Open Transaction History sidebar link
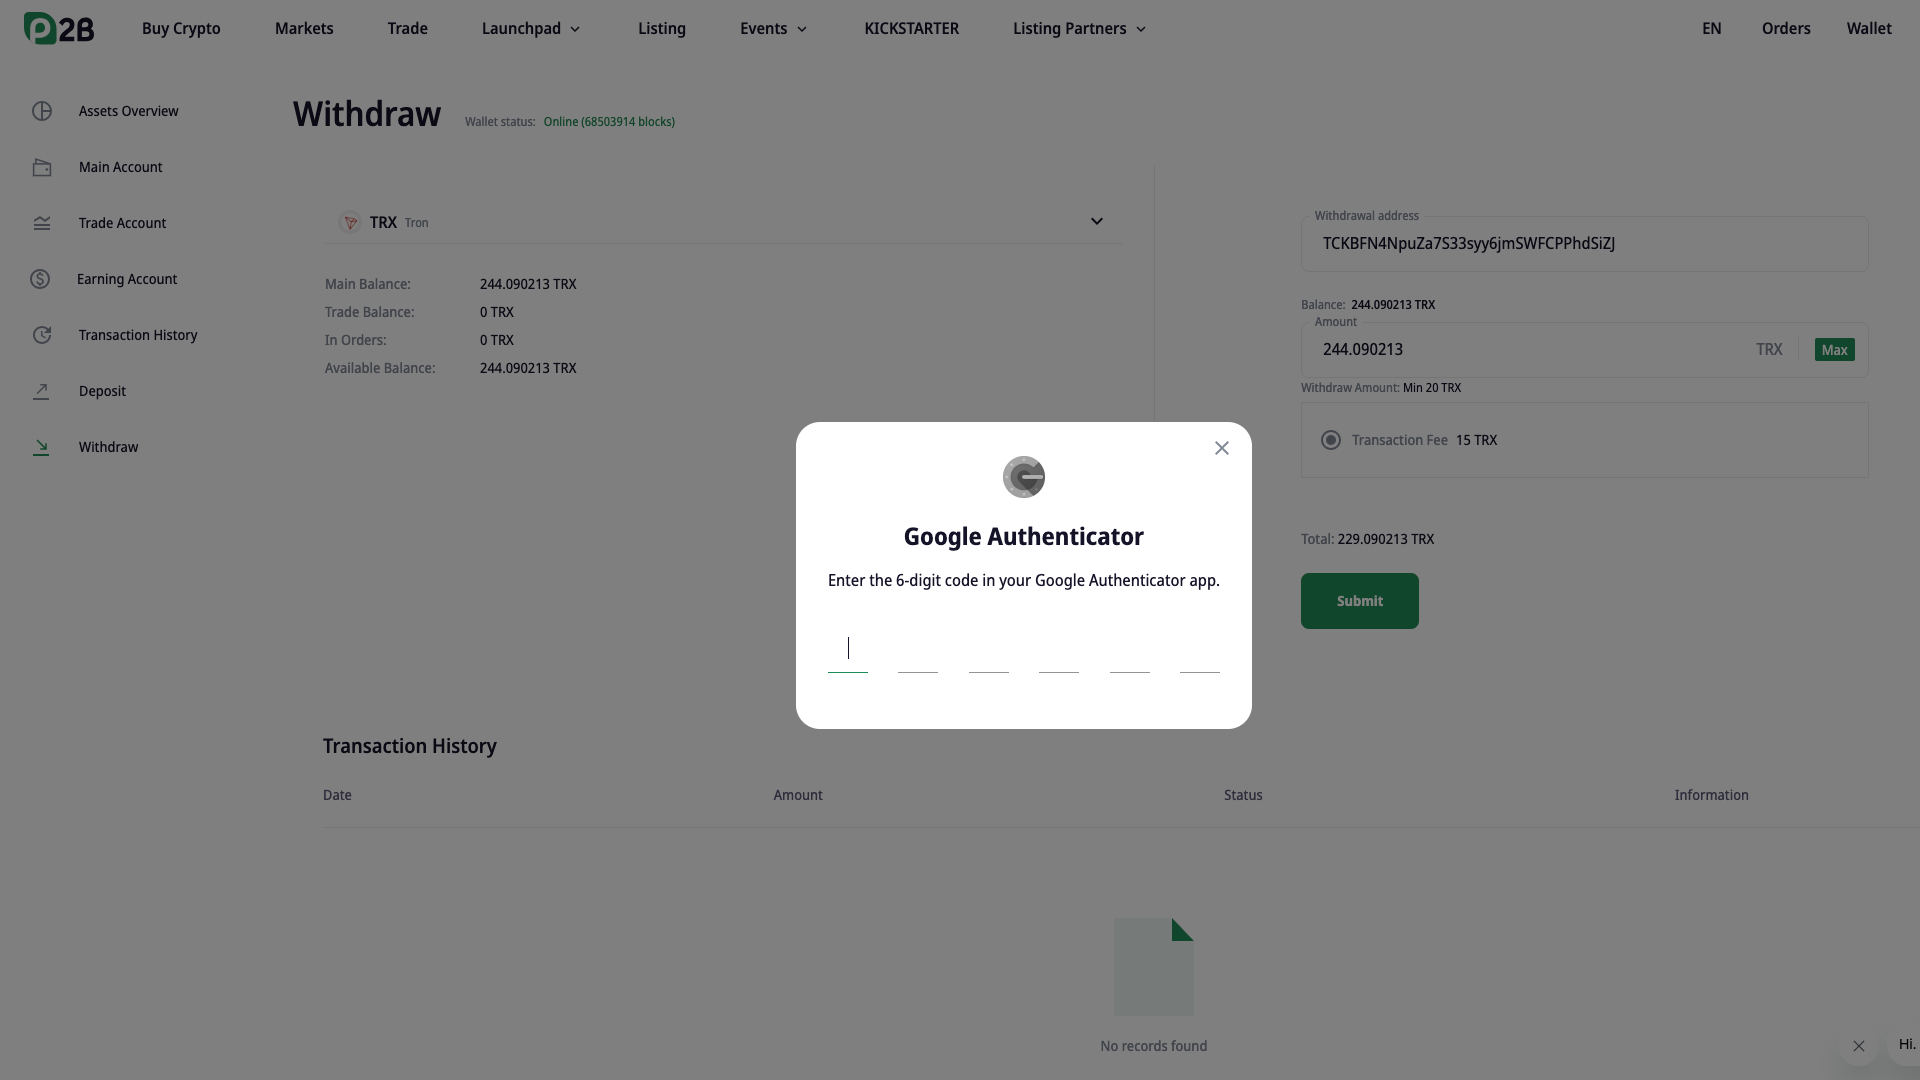Image resolution: width=1920 pixels, height=1080 pixels. 138,335
